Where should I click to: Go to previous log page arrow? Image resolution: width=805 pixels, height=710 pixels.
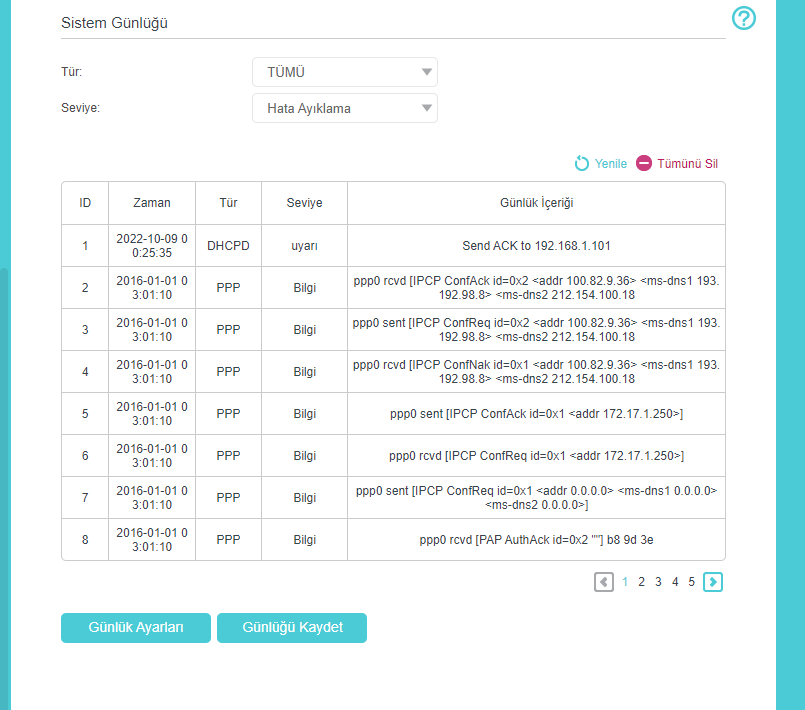click(604, 582)
